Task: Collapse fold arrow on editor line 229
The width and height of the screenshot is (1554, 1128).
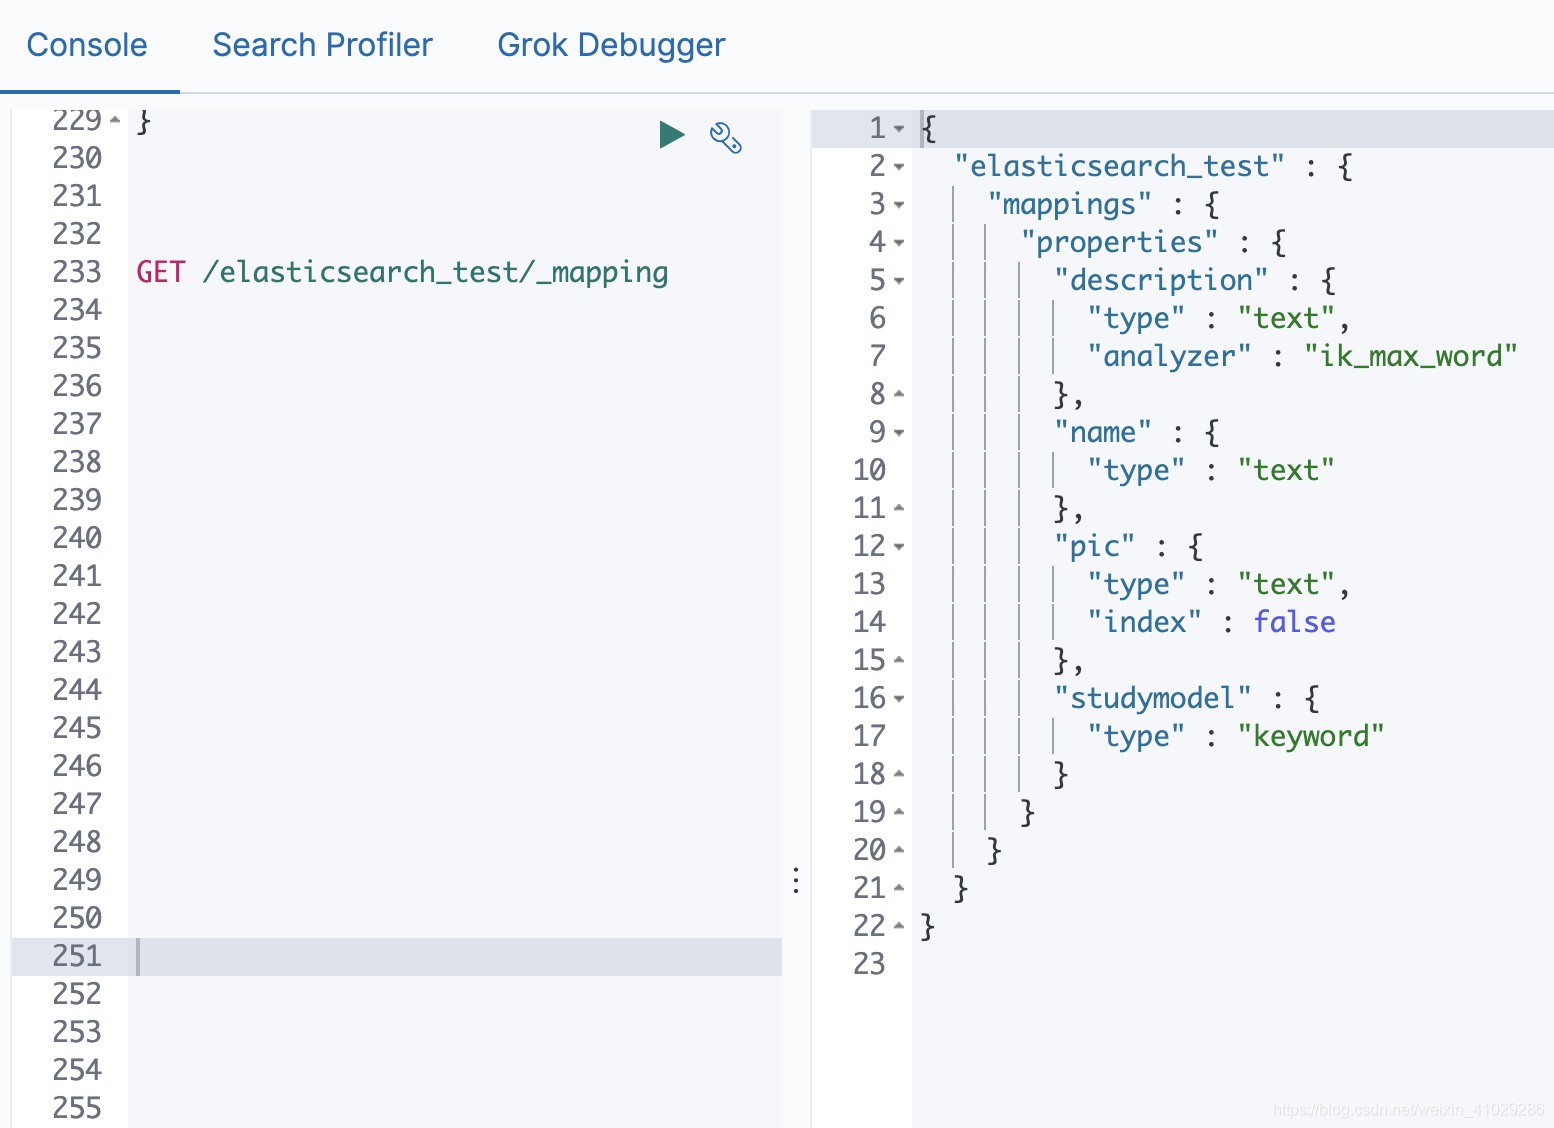Action: [115, 120]
